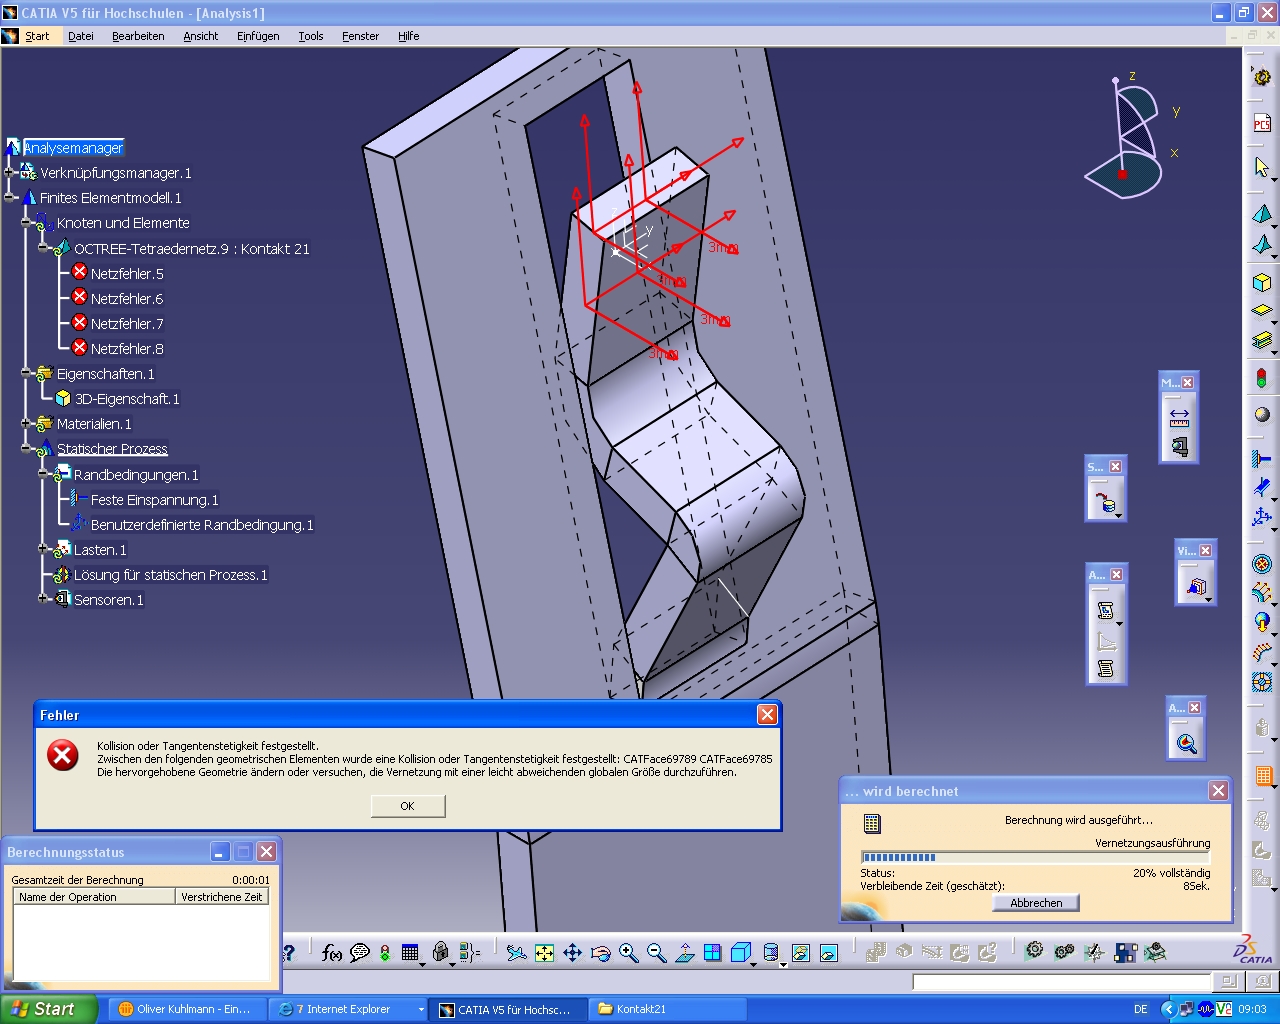Viewport: 1280px width, 1024px height.
Task: Cancel the computation with Abbrechen
Action: pyautogui.click(x=1036, y=903)
